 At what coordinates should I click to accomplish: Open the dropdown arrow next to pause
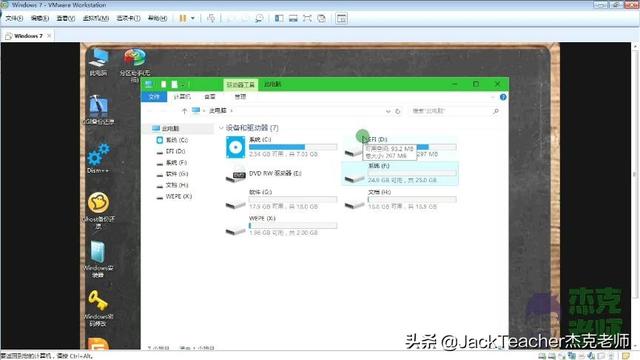(x=193, y=18)
